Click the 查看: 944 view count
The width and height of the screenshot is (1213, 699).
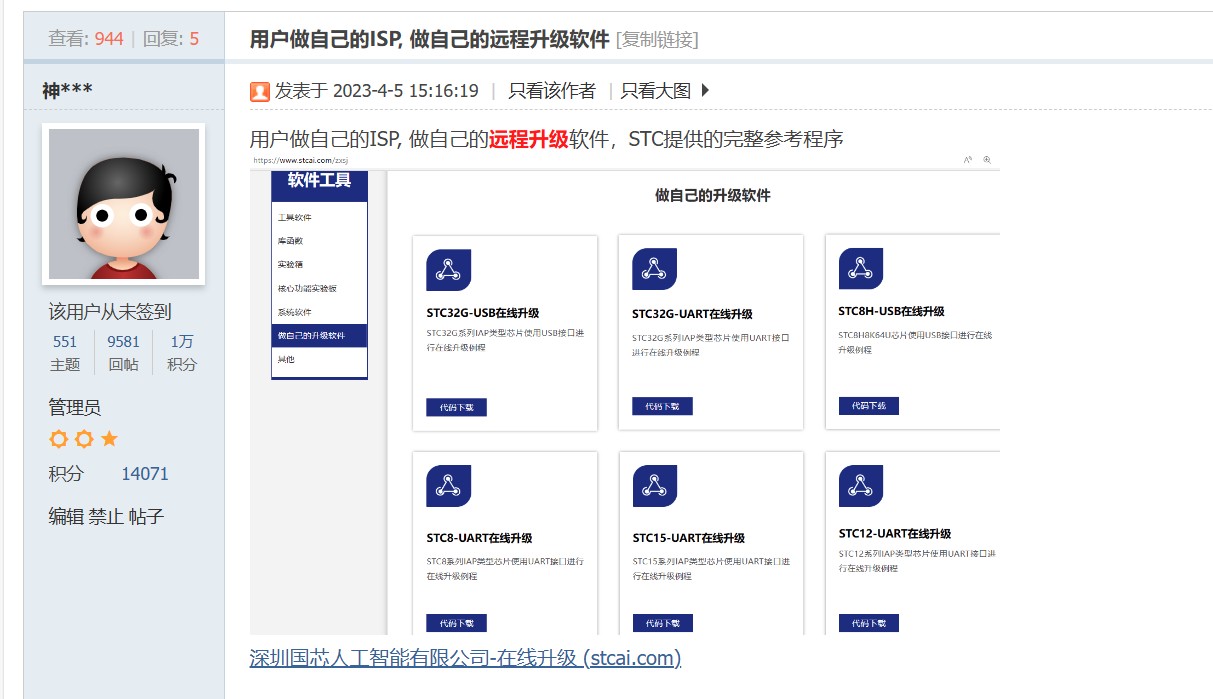point(86,39)
